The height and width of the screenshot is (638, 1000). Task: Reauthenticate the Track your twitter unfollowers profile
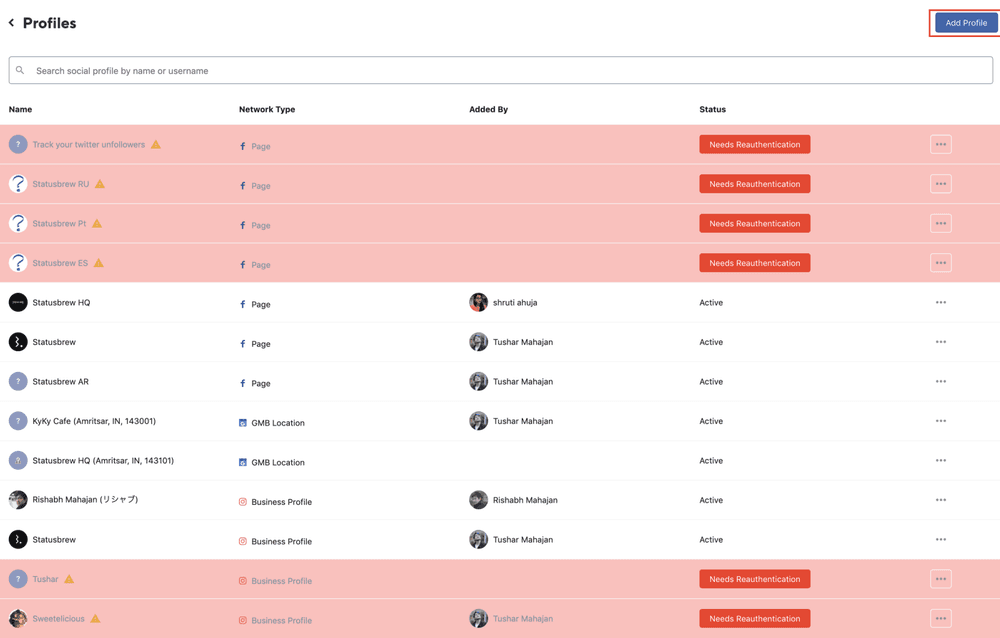point(754,145)
